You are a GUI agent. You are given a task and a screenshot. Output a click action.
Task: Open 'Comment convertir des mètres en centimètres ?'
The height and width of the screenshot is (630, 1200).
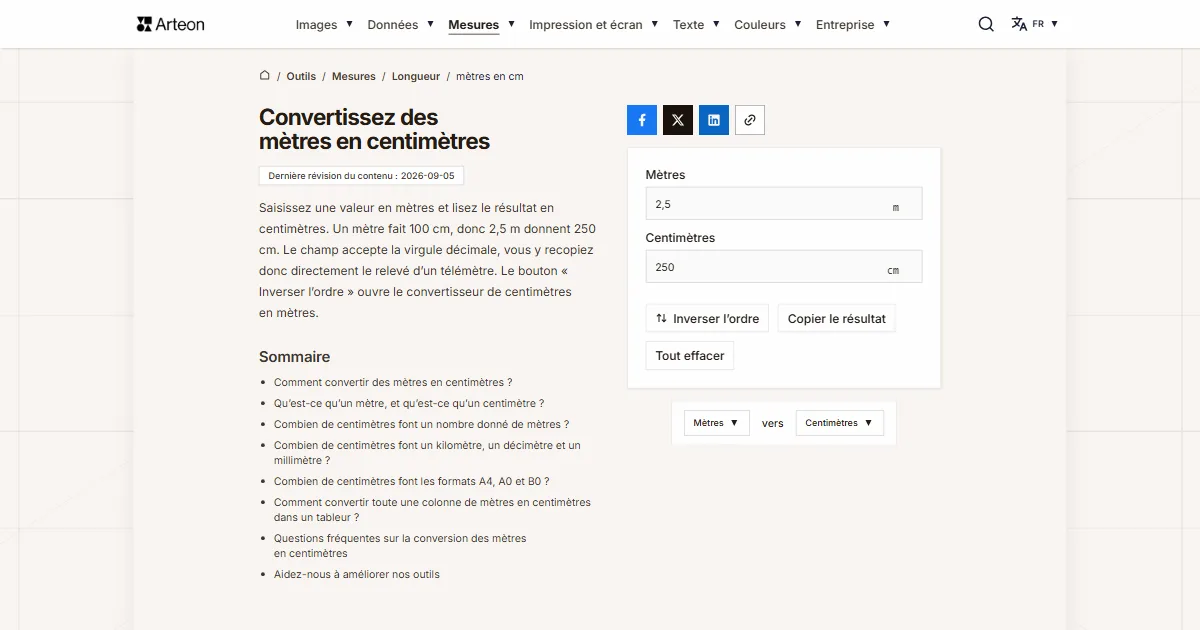point(393,382)
